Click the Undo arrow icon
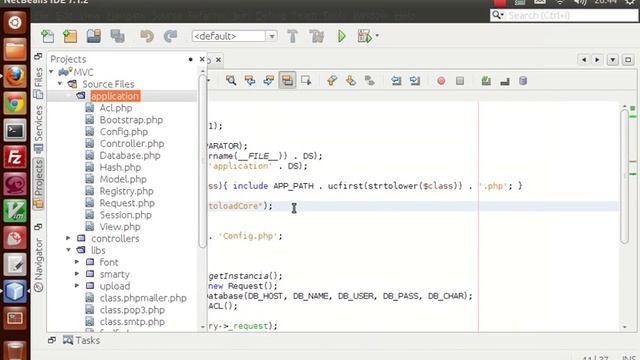 [x=147, y=36]
